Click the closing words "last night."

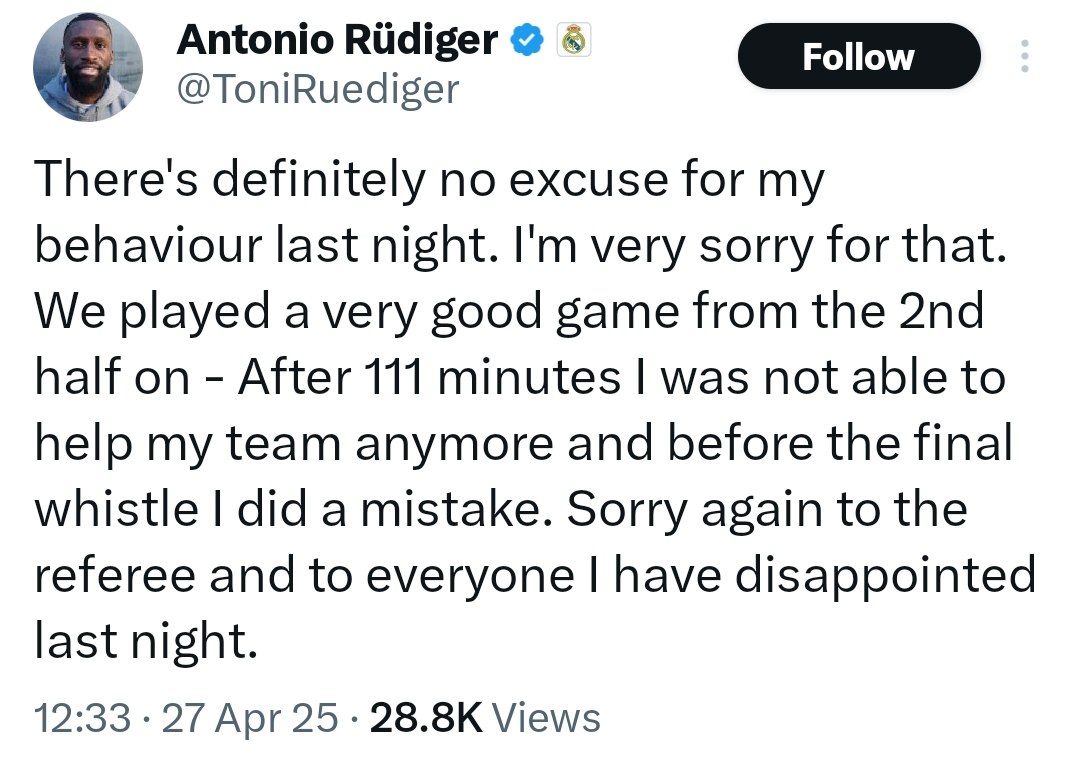tap(146, 641)
